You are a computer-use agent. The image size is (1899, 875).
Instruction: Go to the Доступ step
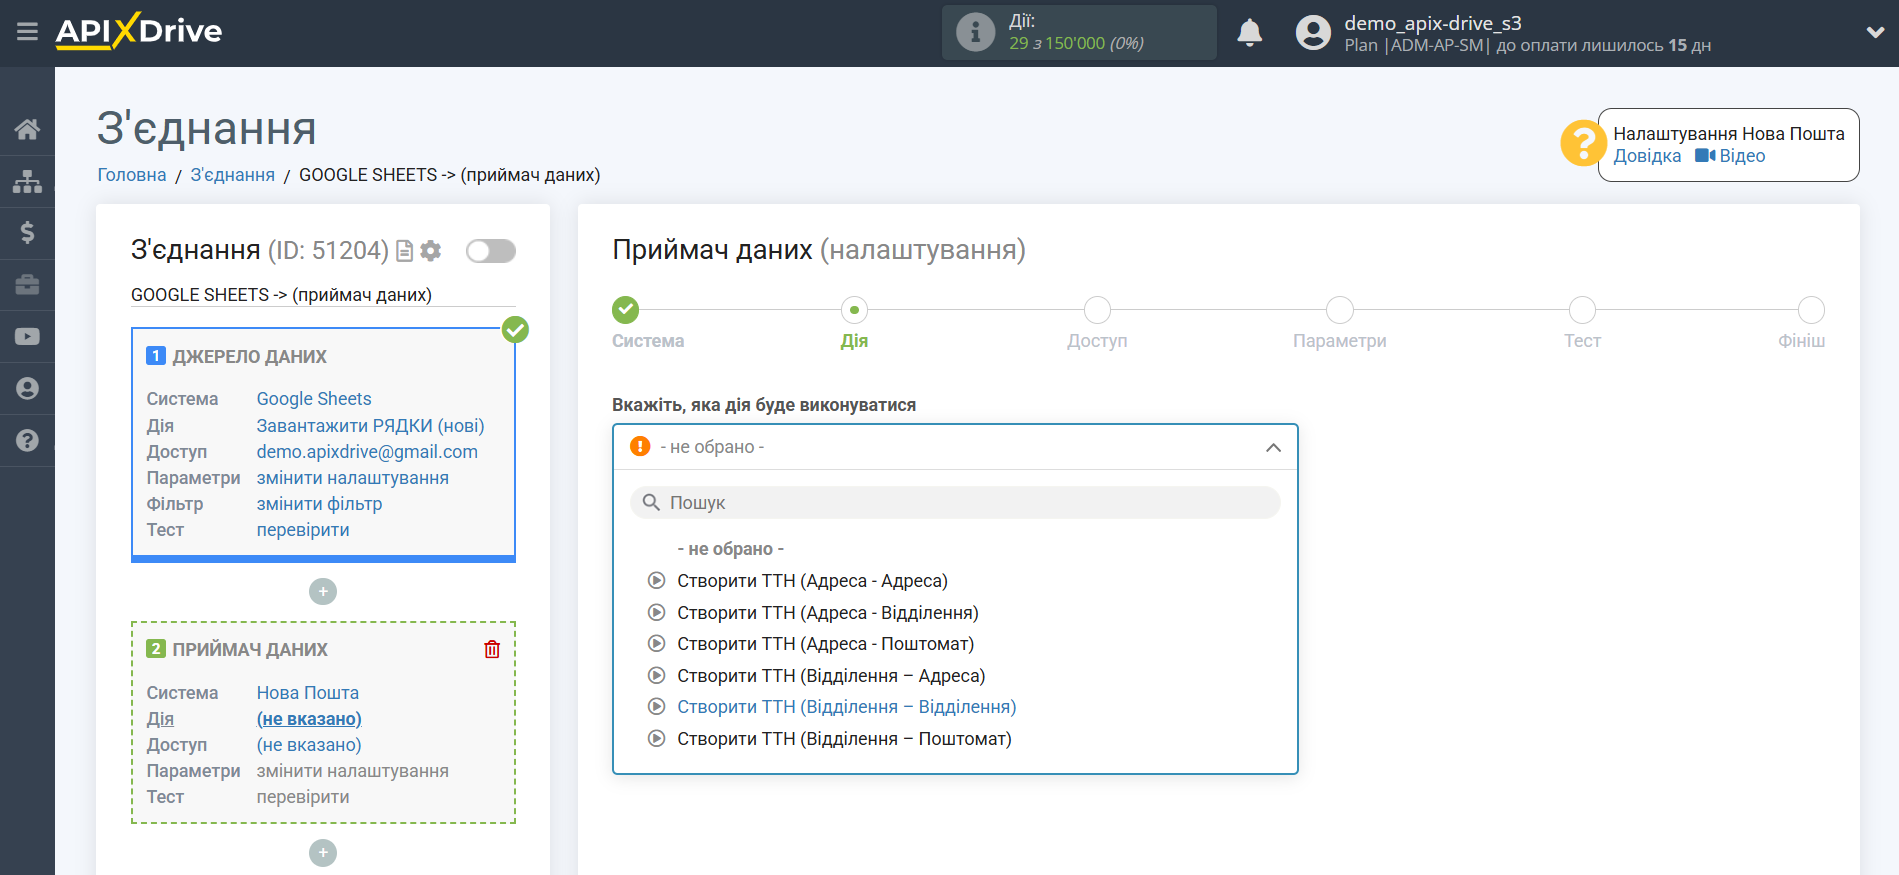click(1097, 310)
